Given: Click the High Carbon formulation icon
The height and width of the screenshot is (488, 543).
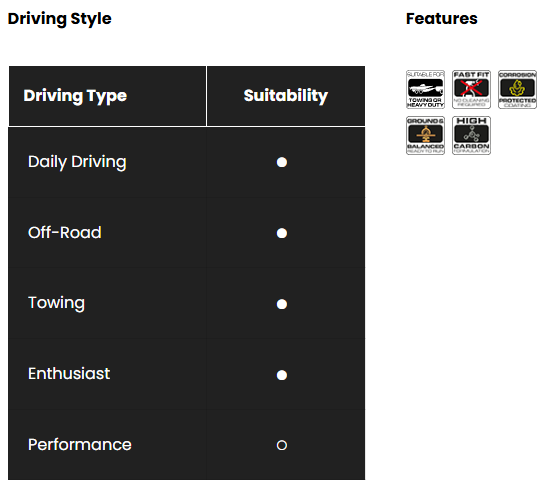Looking at the screenshot, I should [471, 135].
